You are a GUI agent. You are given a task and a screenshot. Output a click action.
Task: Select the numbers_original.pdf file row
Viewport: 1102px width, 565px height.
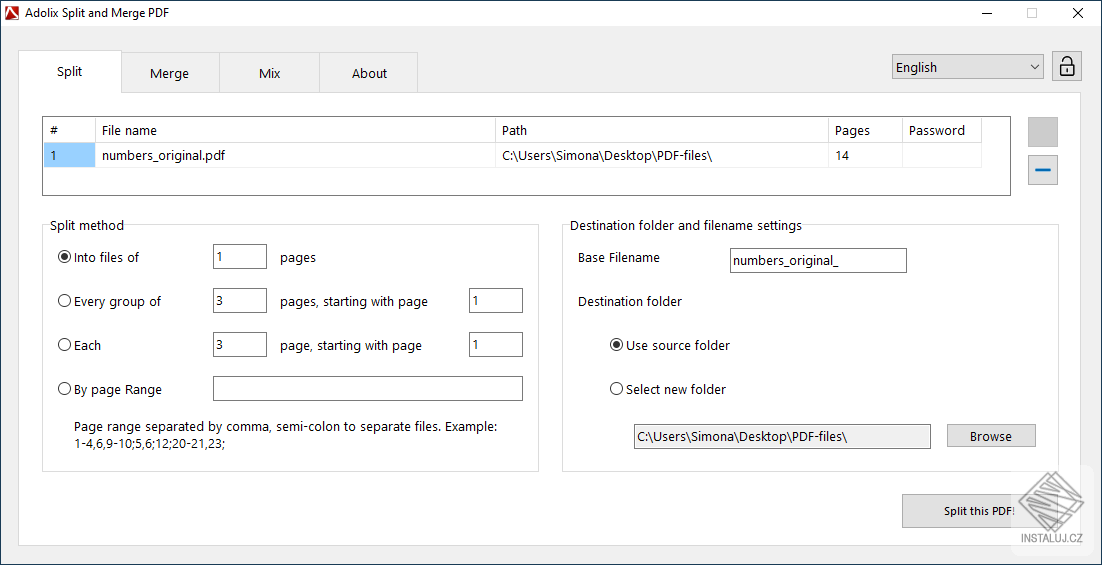[512, 155]
